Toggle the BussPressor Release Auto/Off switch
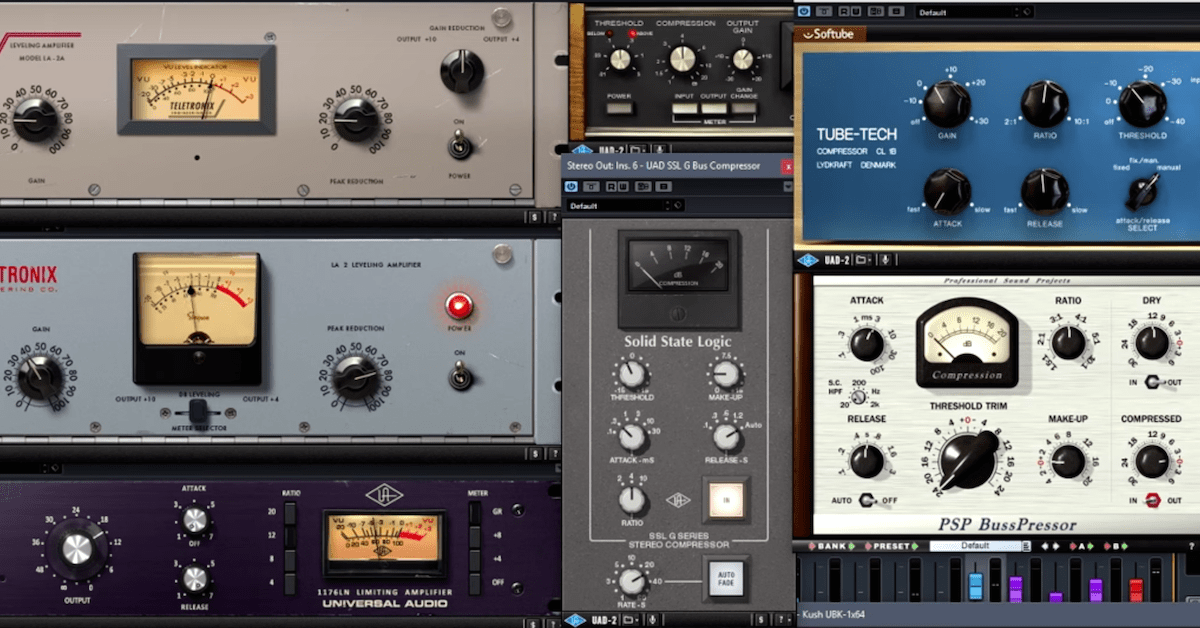1200x628 pixels. point(866,499)
